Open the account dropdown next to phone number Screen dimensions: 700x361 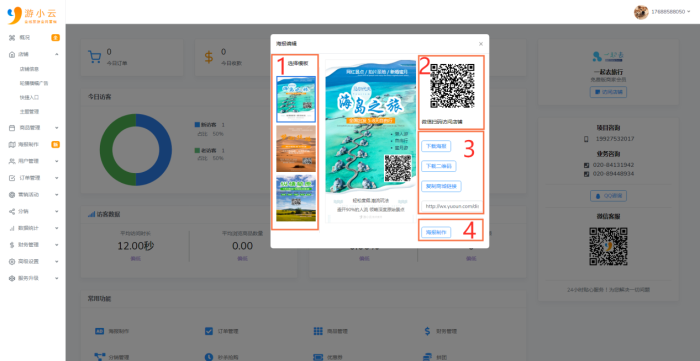pyautogui.click(x=690, y=12)
